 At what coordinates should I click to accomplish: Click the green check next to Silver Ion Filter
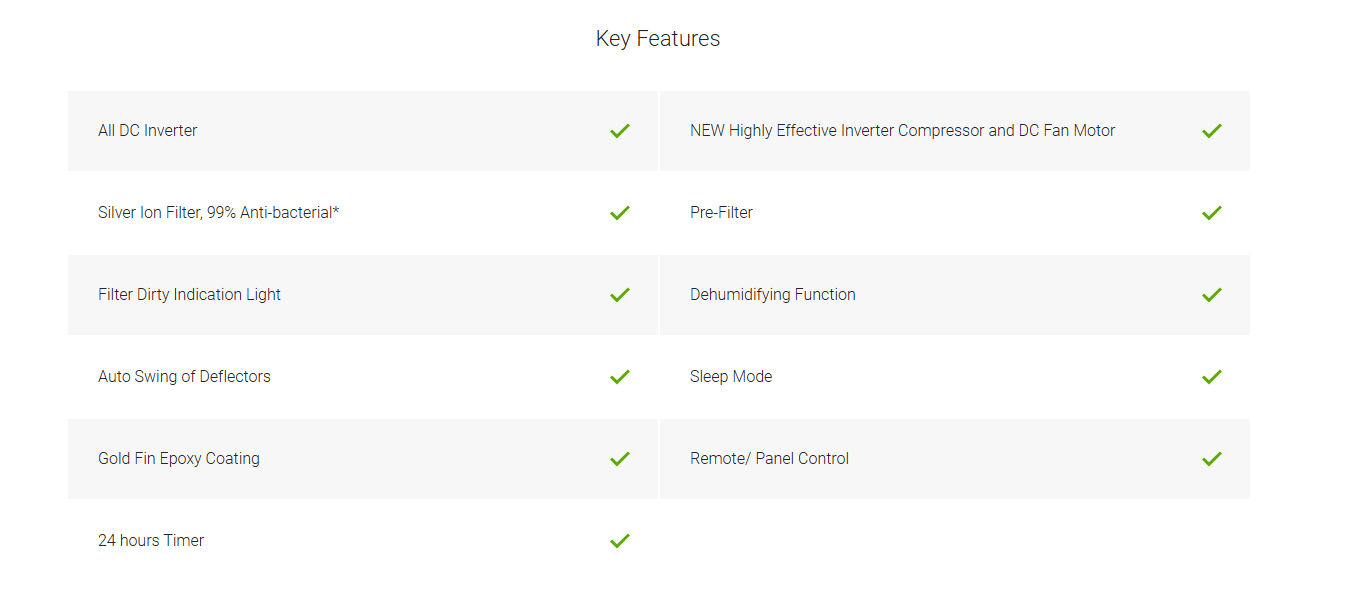click(x=620, y=213)
